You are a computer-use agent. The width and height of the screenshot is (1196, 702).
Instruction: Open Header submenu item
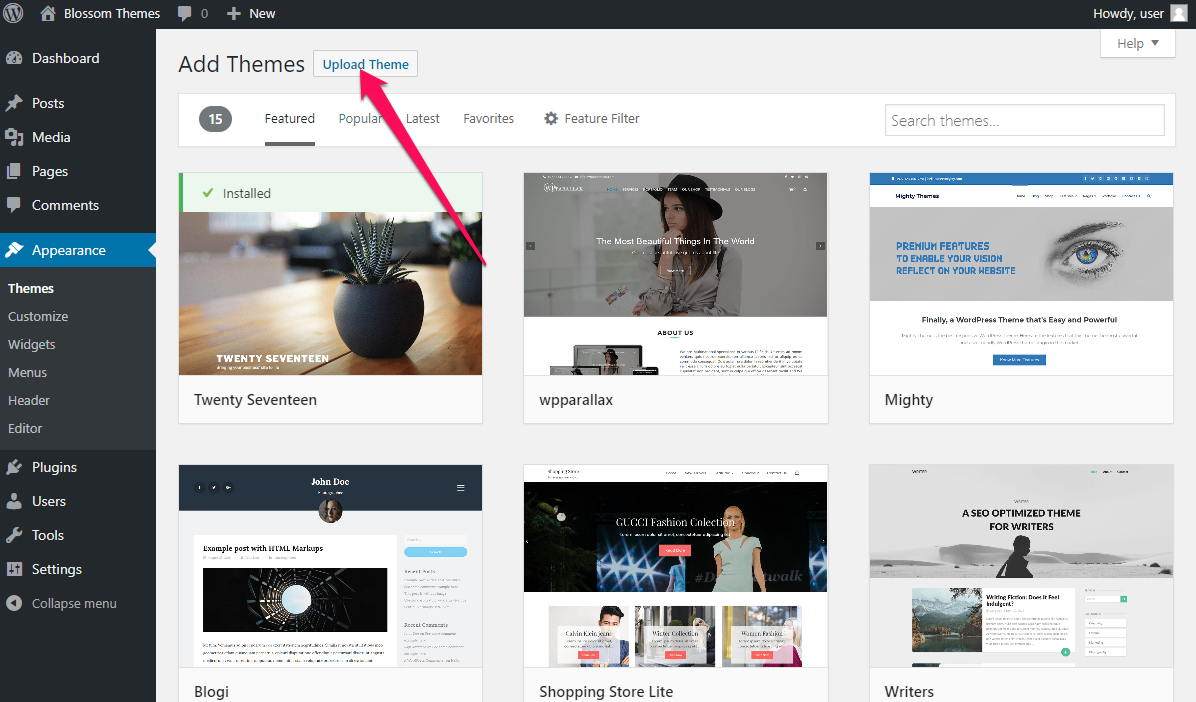pos(29,401)
